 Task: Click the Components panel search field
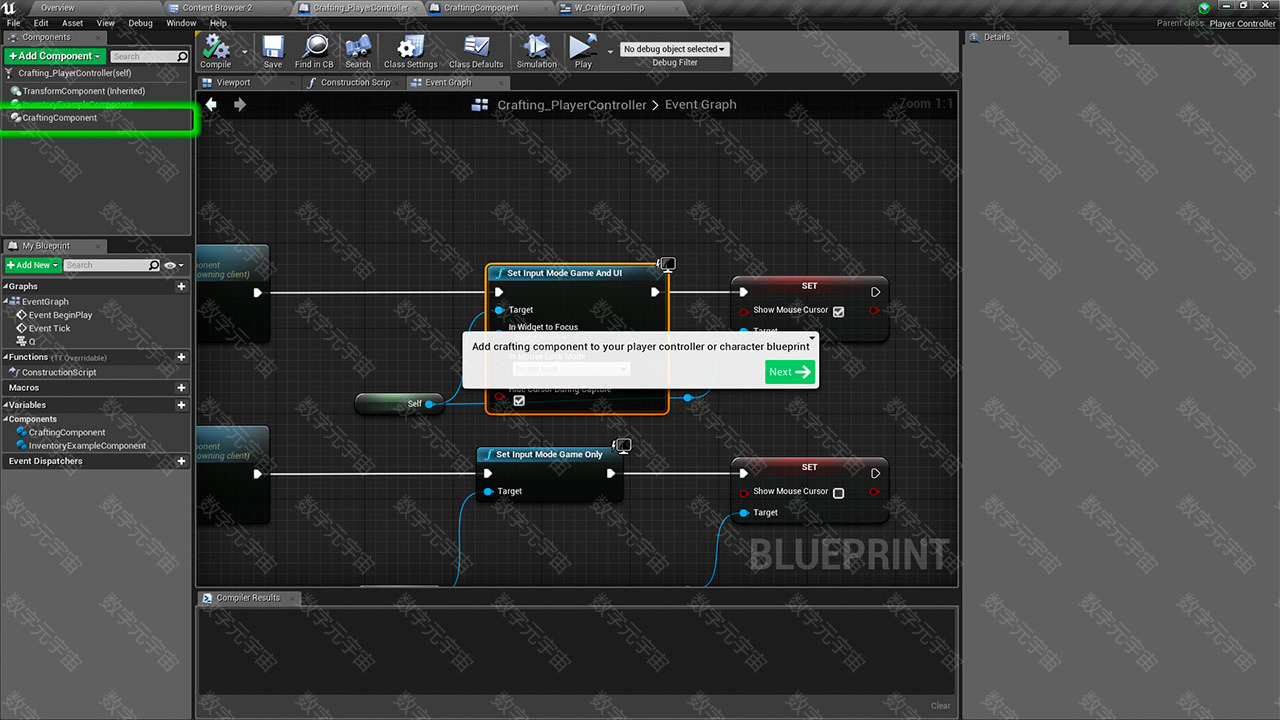click(142, 57)
